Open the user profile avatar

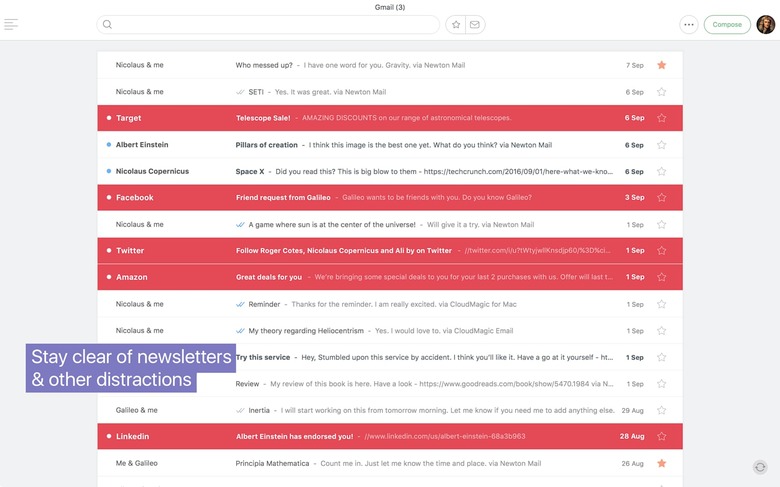coord(765,25)
